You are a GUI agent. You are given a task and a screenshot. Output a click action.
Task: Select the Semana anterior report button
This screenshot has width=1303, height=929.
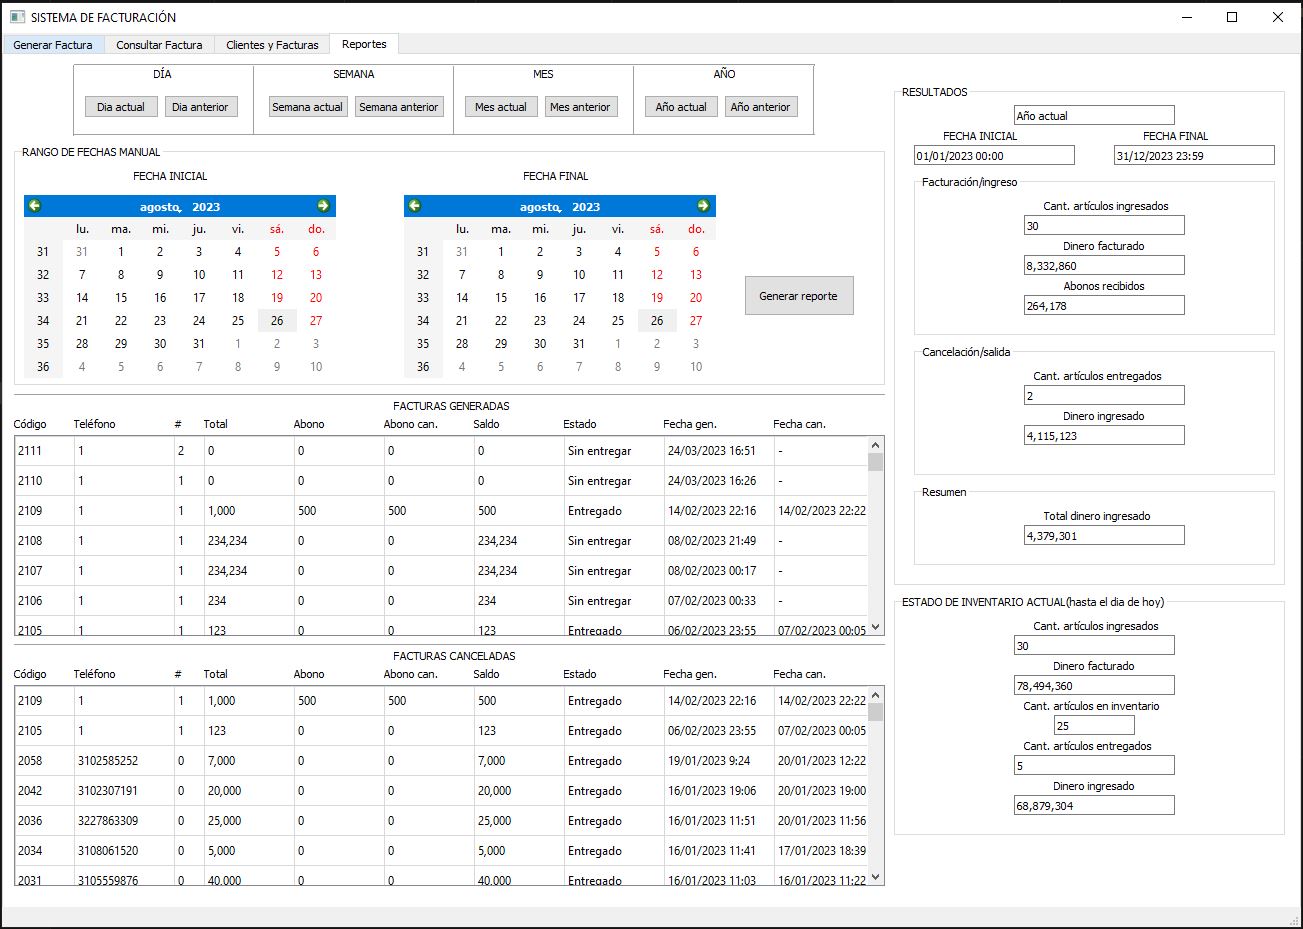click(398, 107)
